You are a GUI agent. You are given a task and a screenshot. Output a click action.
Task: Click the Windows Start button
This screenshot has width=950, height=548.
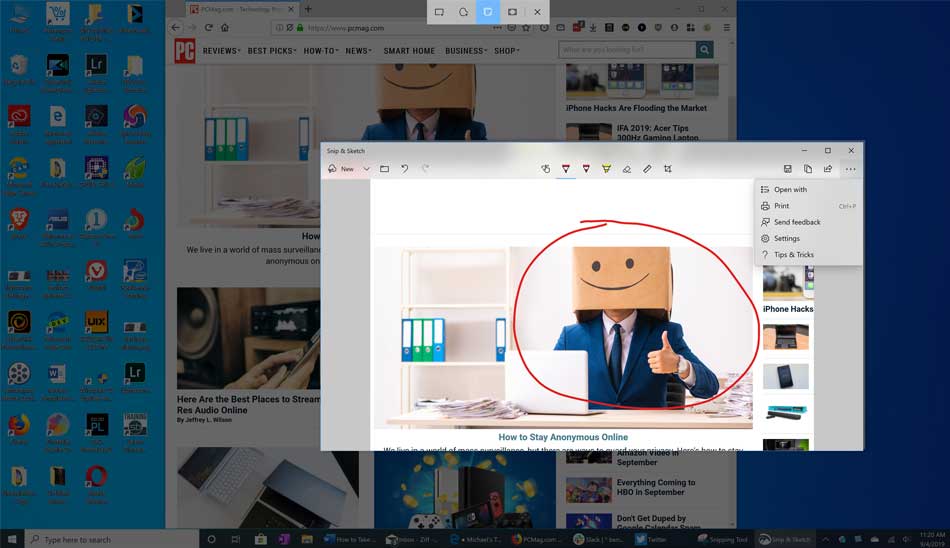click(12, 539)
